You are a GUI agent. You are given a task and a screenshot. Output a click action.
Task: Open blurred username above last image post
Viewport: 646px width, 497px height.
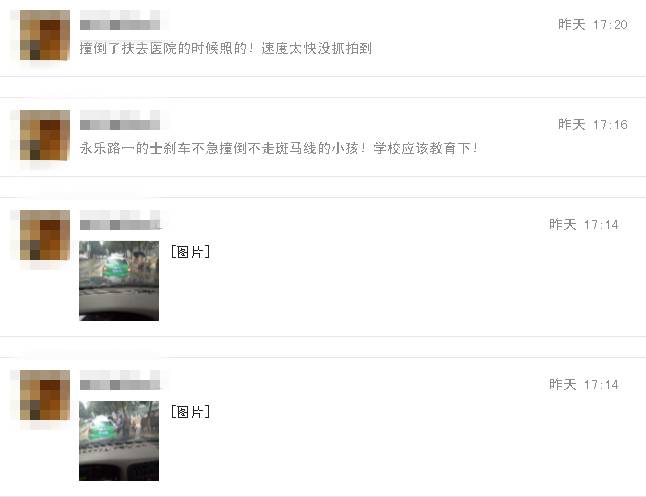click(120, 380)
